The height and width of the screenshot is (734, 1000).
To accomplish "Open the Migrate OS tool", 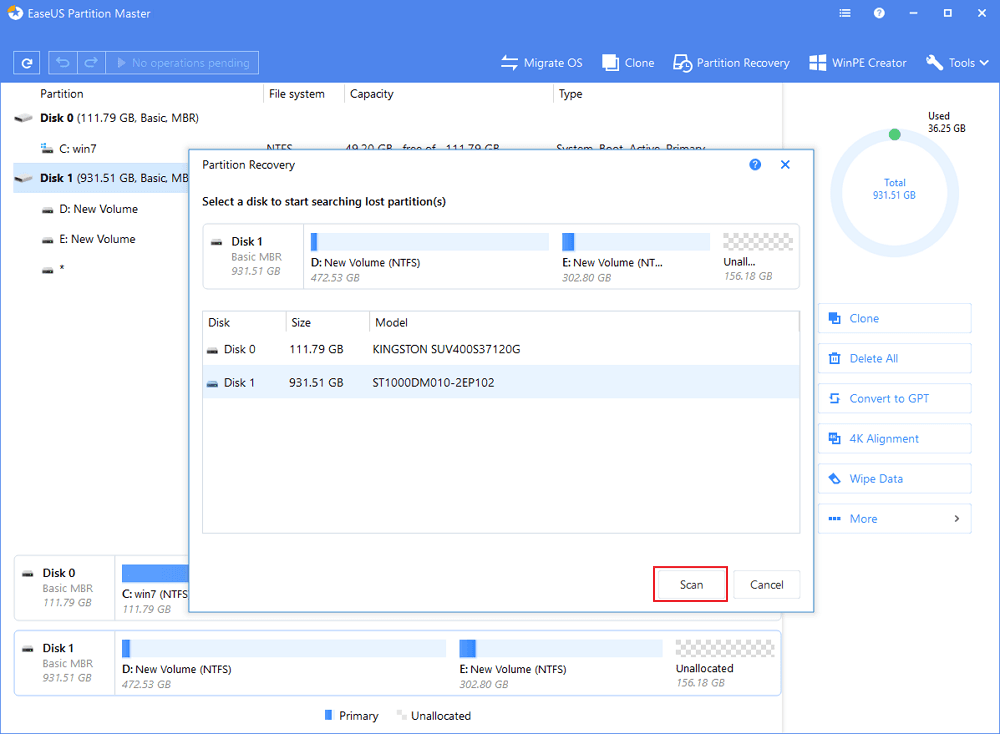I will pyautogui.click(x=541, y=63).
